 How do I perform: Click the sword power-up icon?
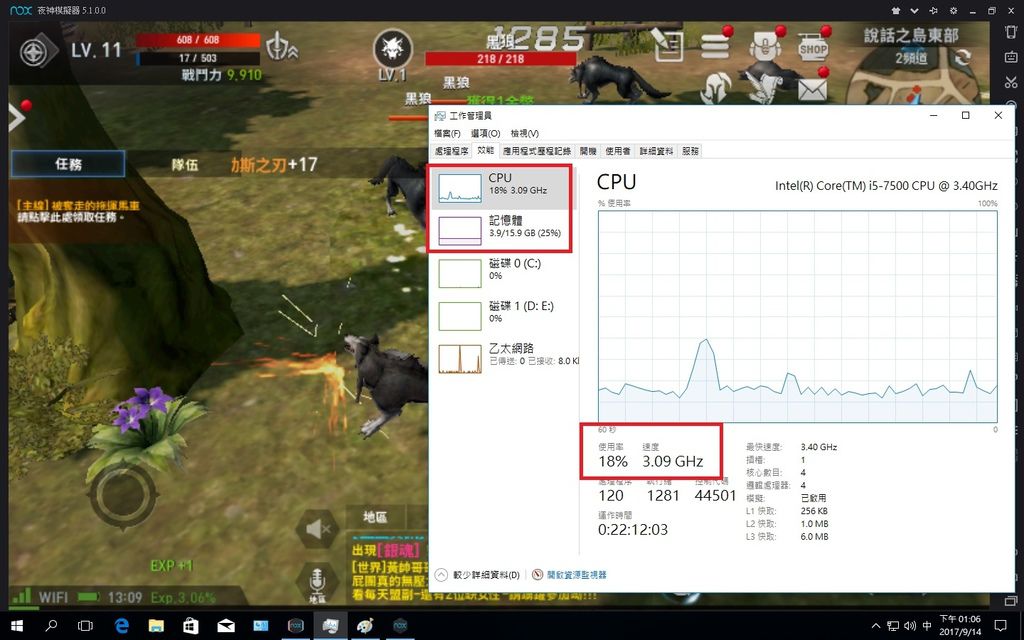click(282, 47)
